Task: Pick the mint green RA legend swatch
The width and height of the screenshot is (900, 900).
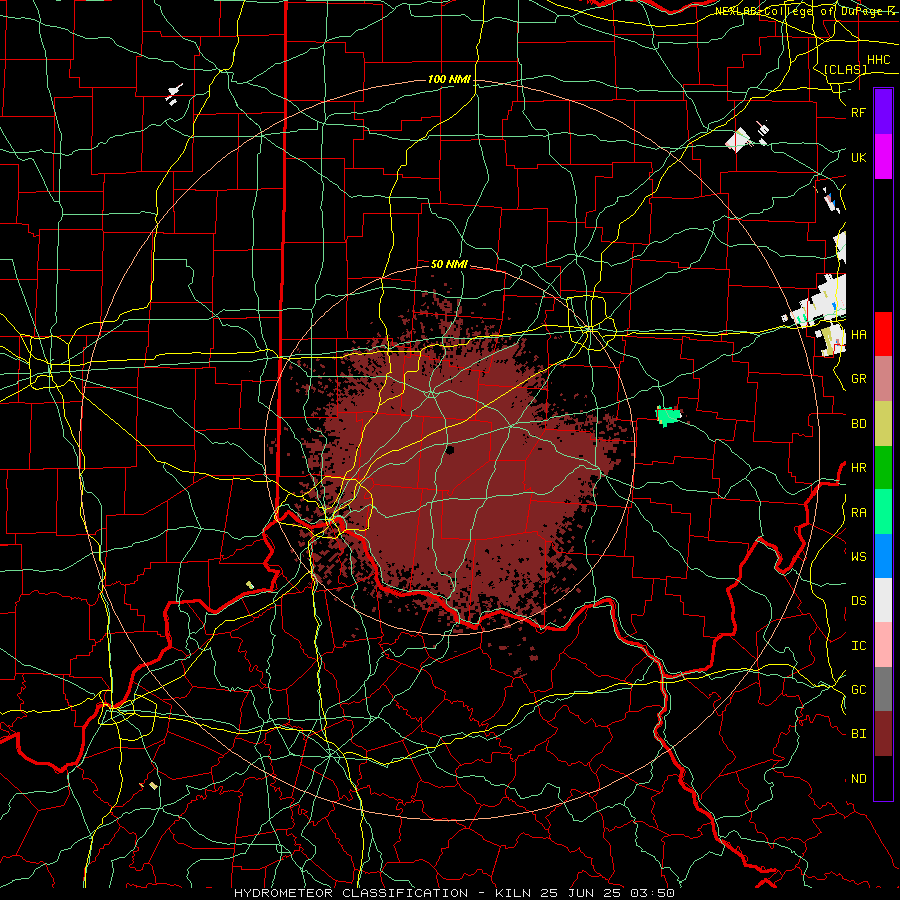Action: (x=883, y=512)
